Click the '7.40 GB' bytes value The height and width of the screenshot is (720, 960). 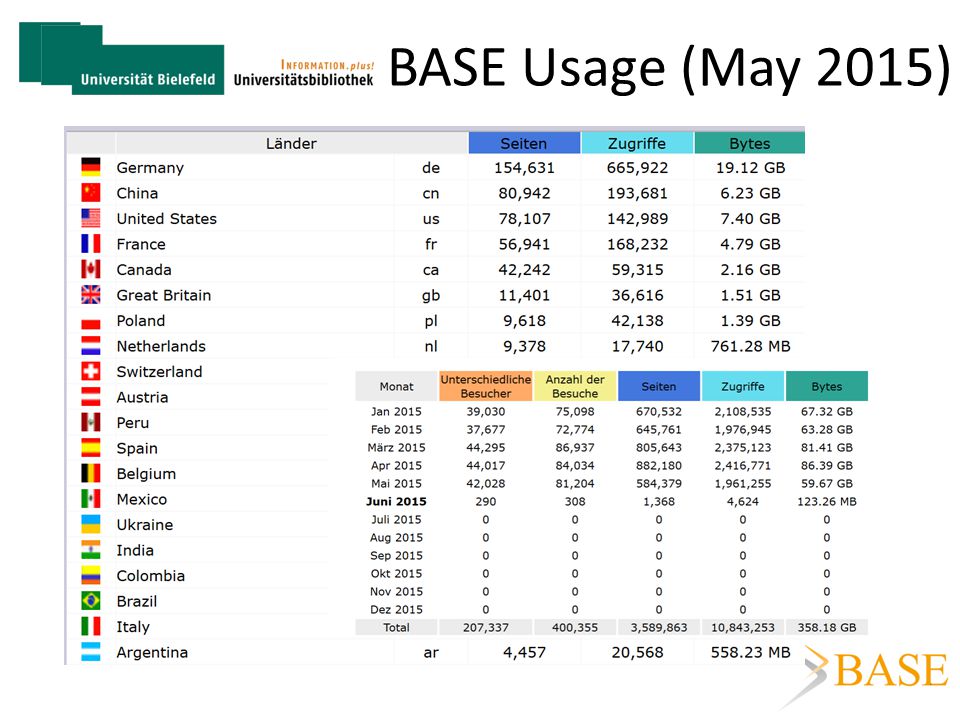(751, 219)
